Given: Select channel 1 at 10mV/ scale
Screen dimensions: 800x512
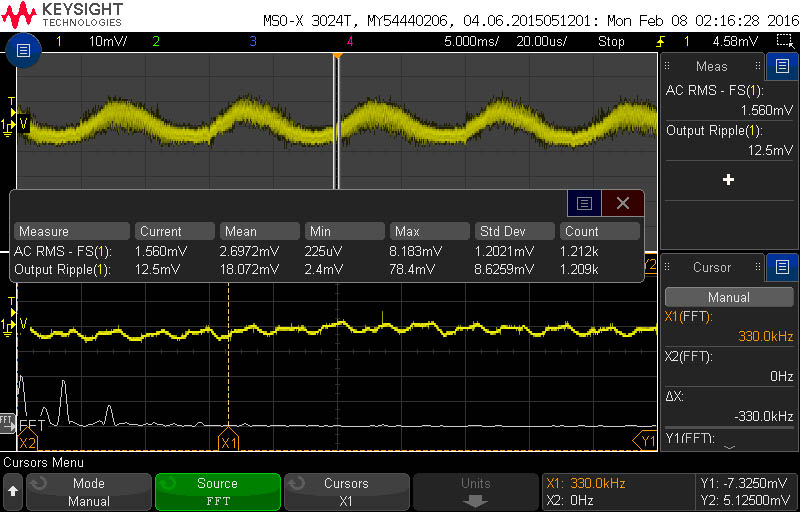Looking at the screenshot, I should [92, 41].
